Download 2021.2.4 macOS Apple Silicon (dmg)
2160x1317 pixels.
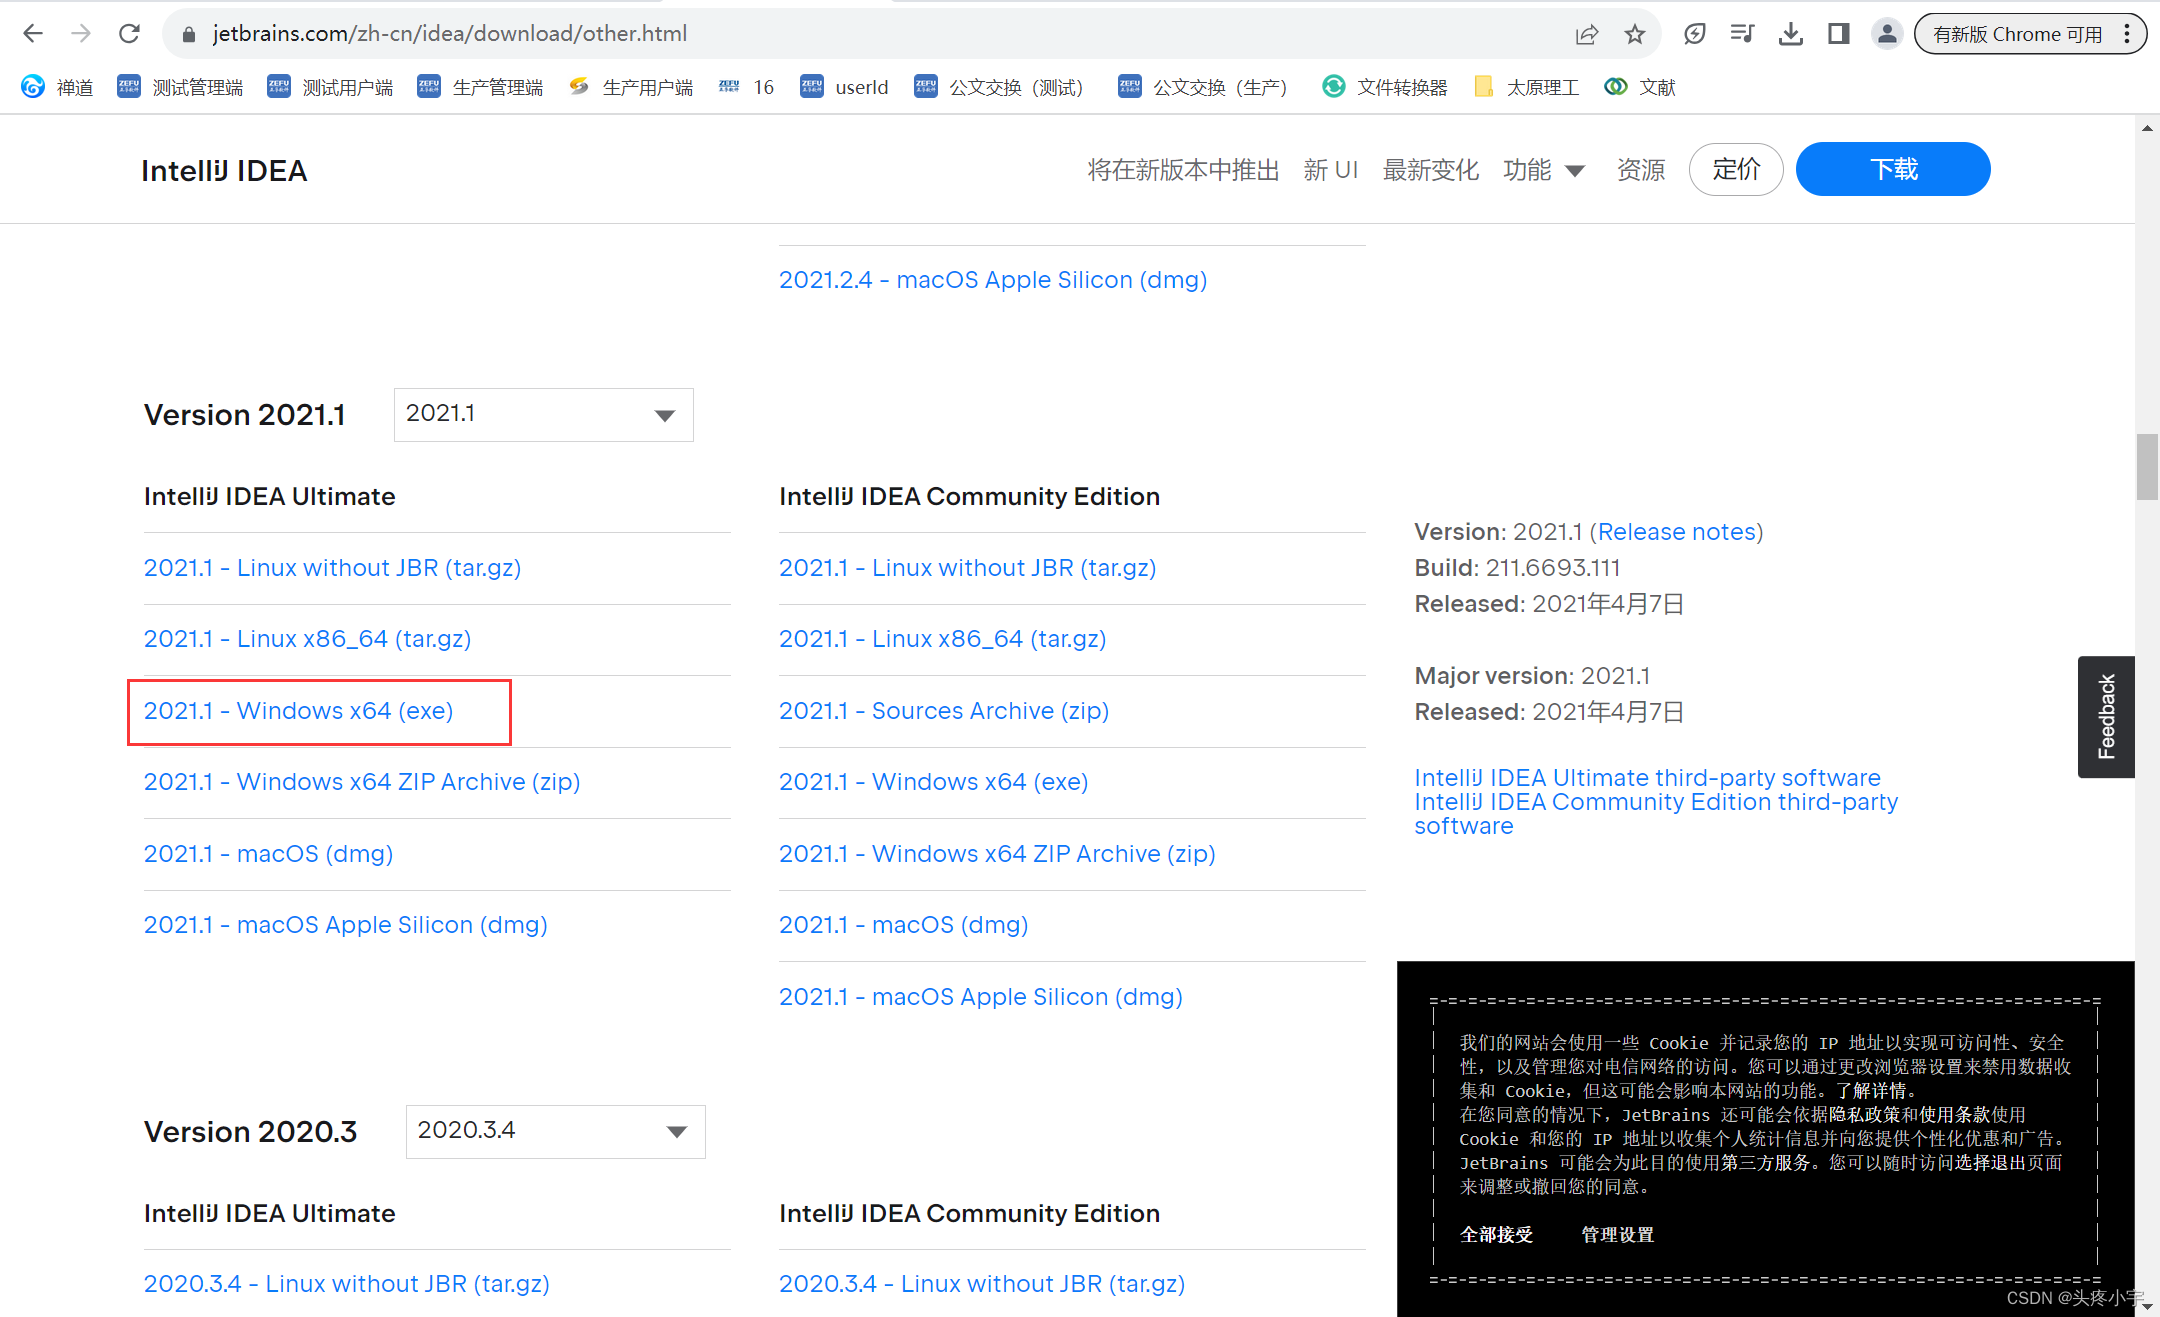coord(993,280)
